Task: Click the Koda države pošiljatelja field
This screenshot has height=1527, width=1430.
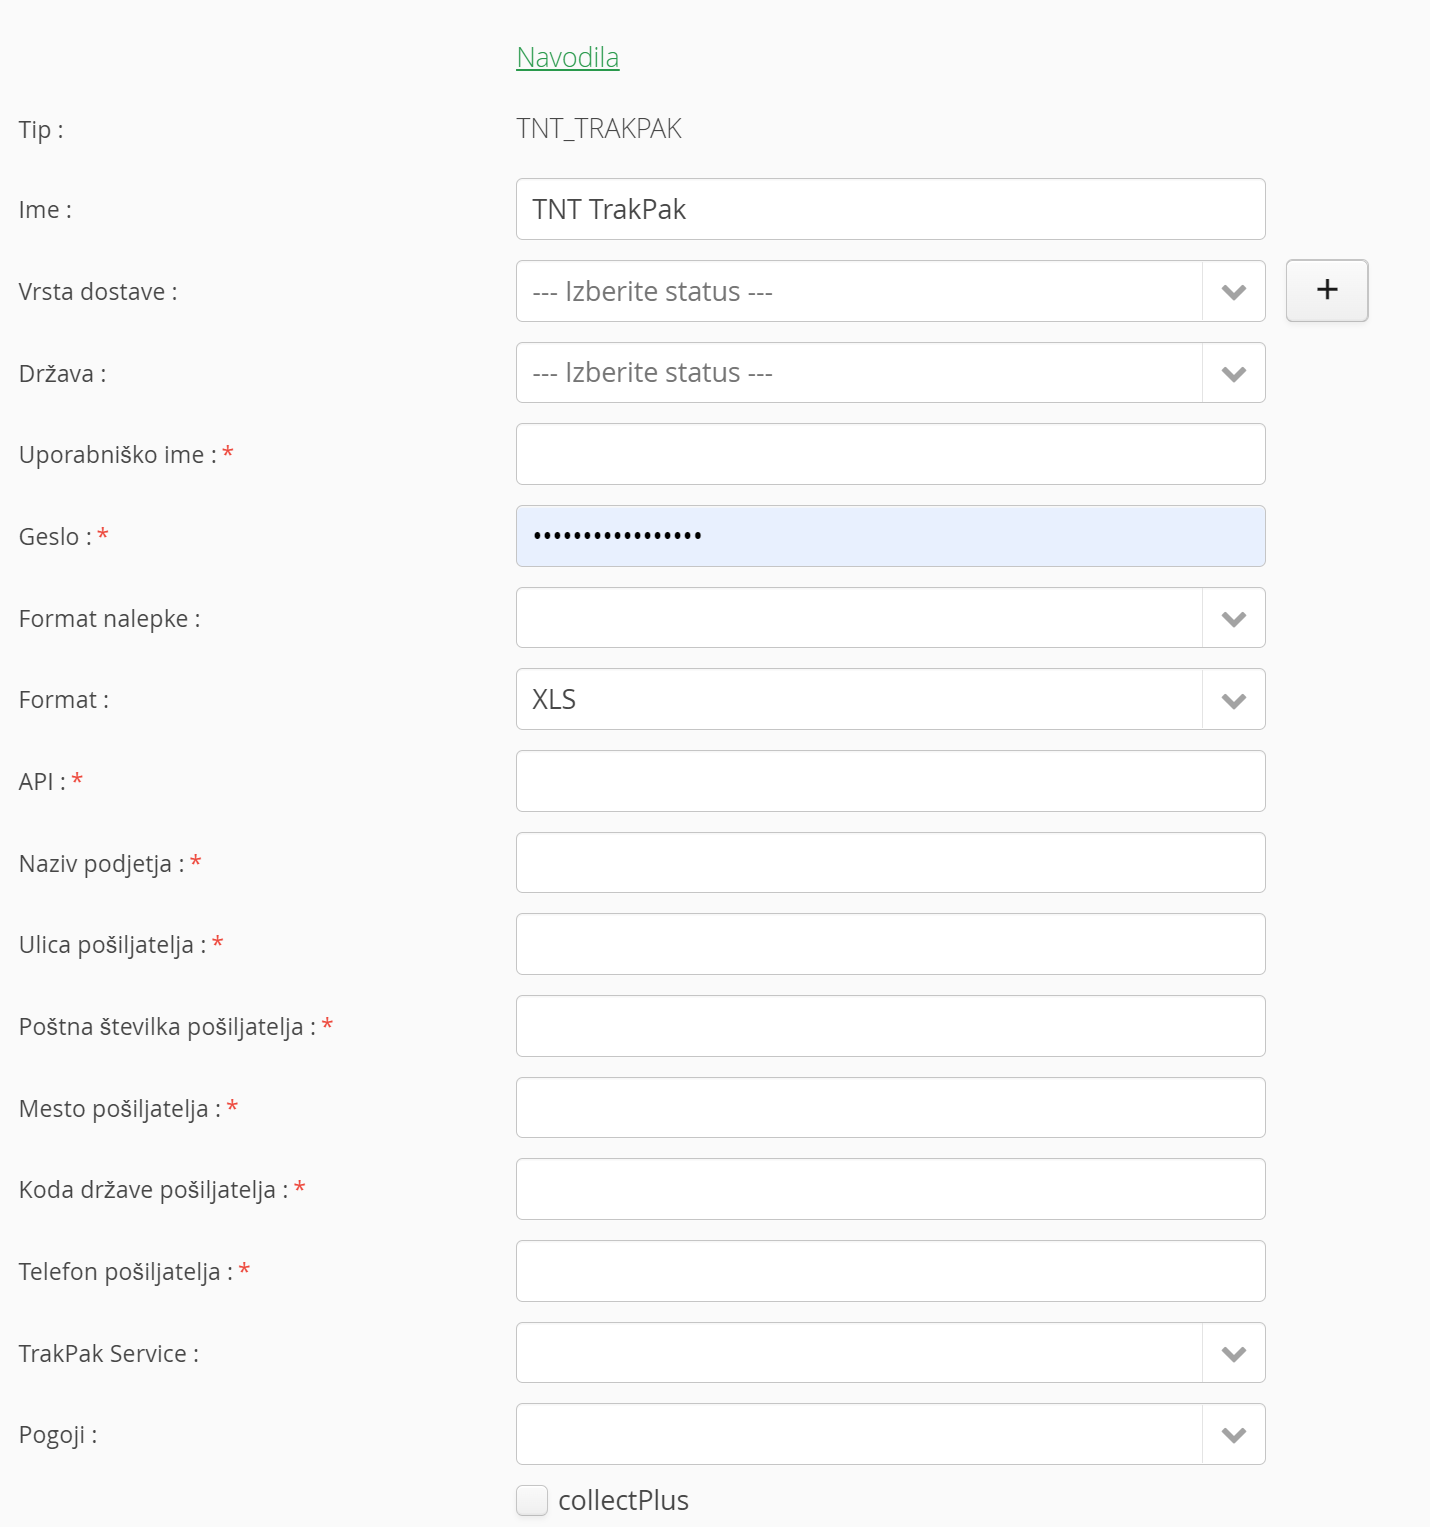Action: click(890, 1189)
